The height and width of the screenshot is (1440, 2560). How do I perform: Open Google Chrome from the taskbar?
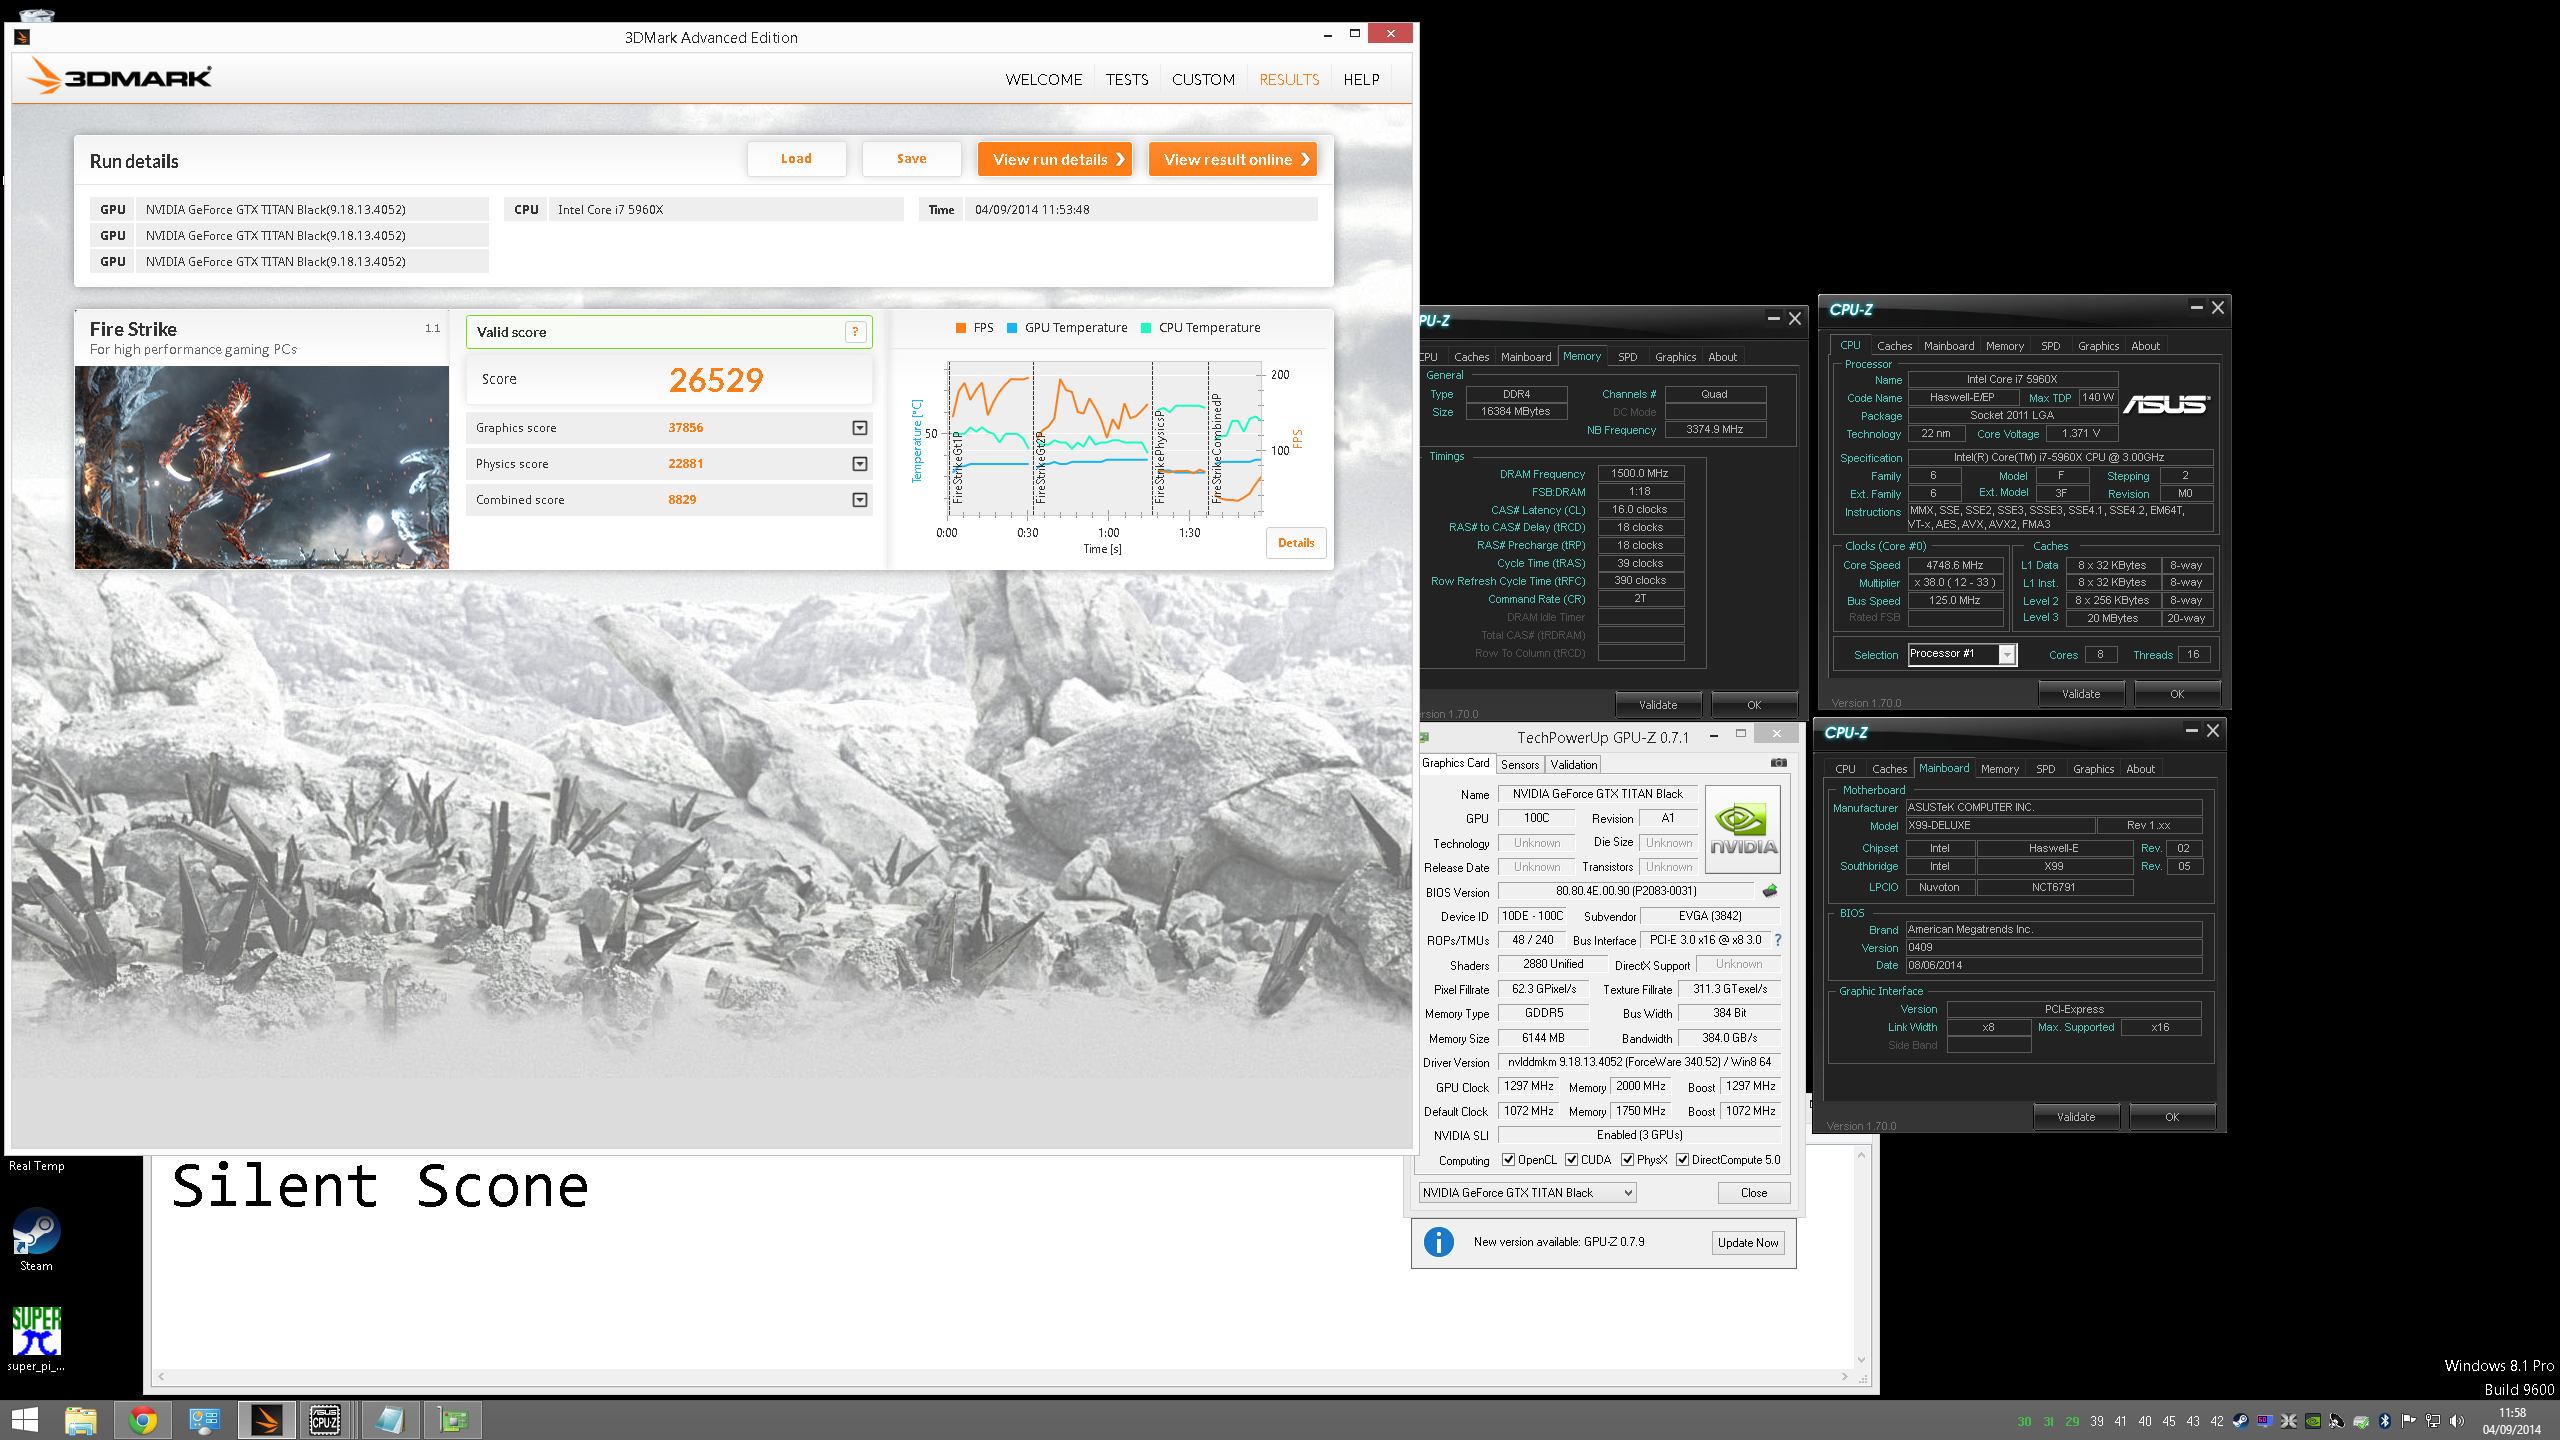pos(143,1420)
